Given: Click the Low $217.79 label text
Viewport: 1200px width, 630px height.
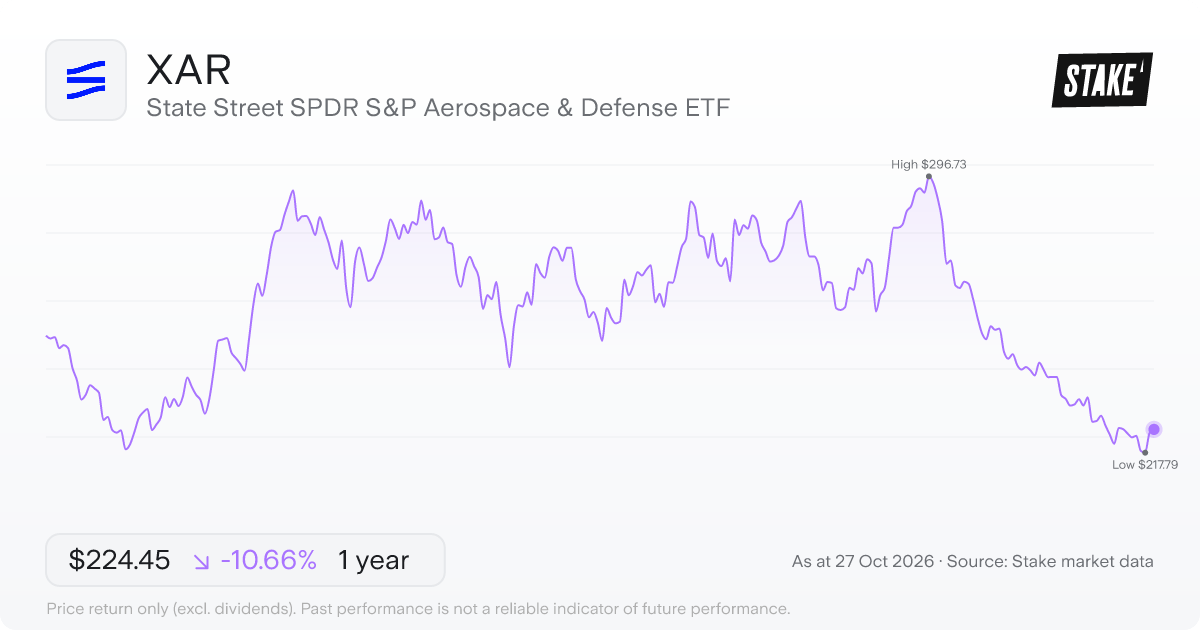Looking at the screenshot, I should click(1146, 465).
